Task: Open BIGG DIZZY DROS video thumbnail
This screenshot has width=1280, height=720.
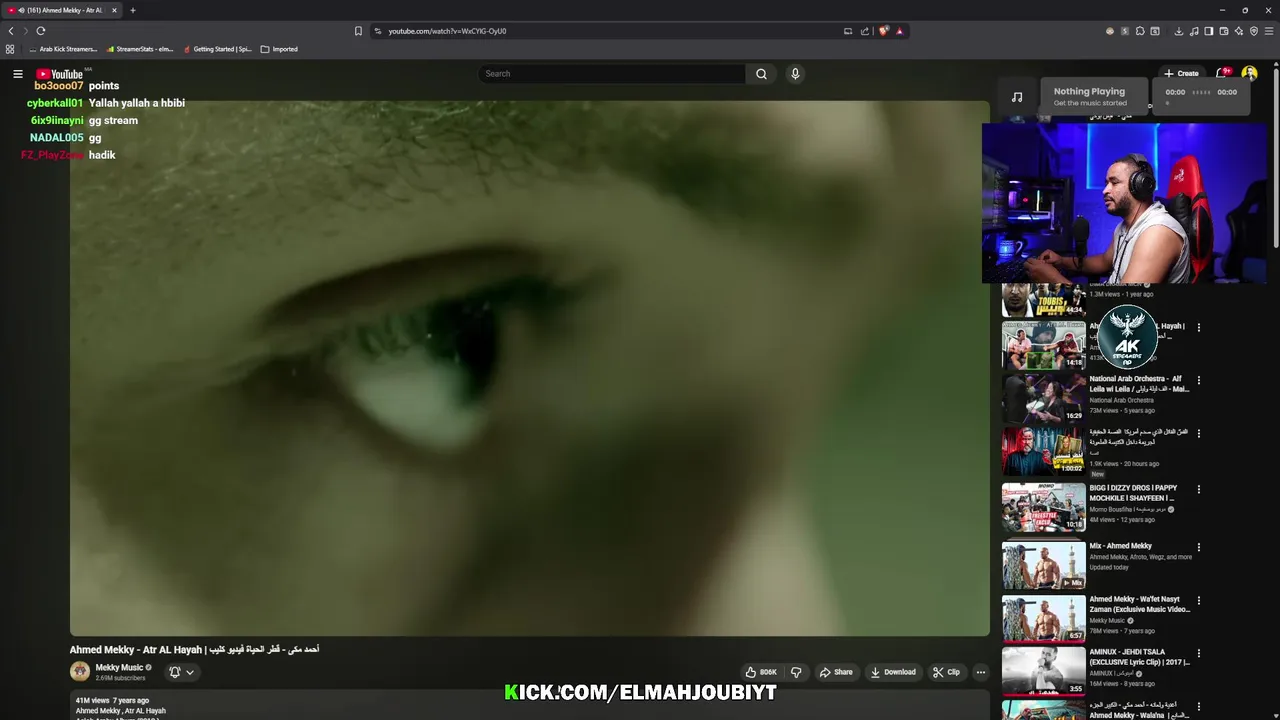Action: [1043, 507]
